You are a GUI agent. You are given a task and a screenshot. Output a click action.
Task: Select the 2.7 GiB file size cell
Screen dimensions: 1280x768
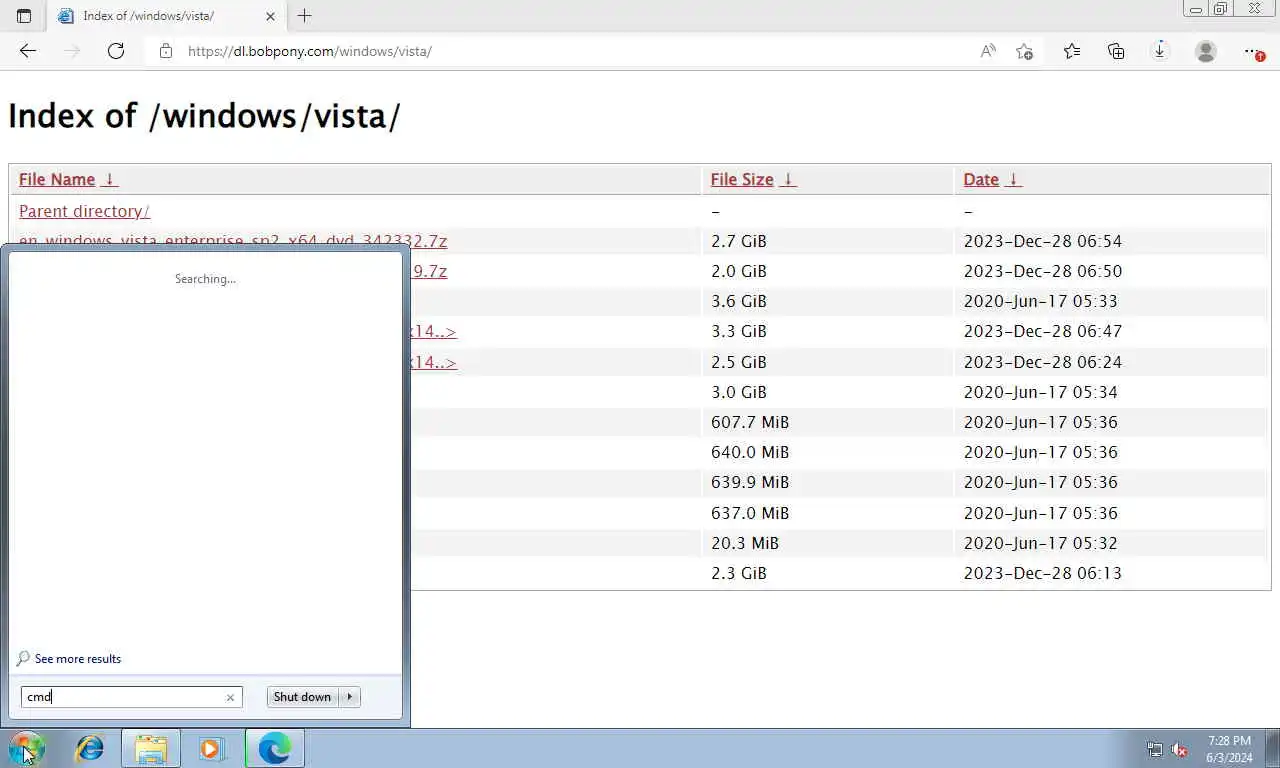point(739,241)
